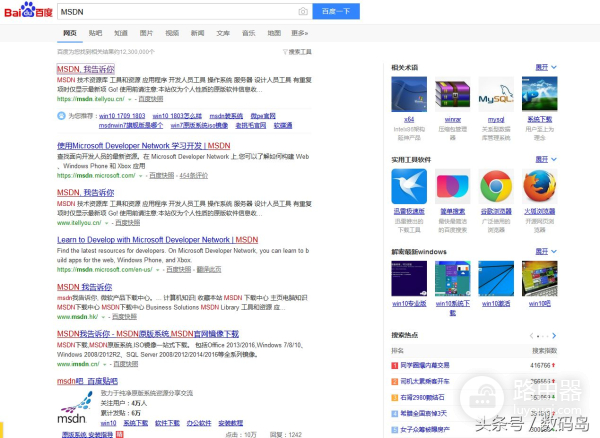The image size is (600, 438).
Task: Expand the 相关术语 section with 展开
Action: click(x=544, y=67)
